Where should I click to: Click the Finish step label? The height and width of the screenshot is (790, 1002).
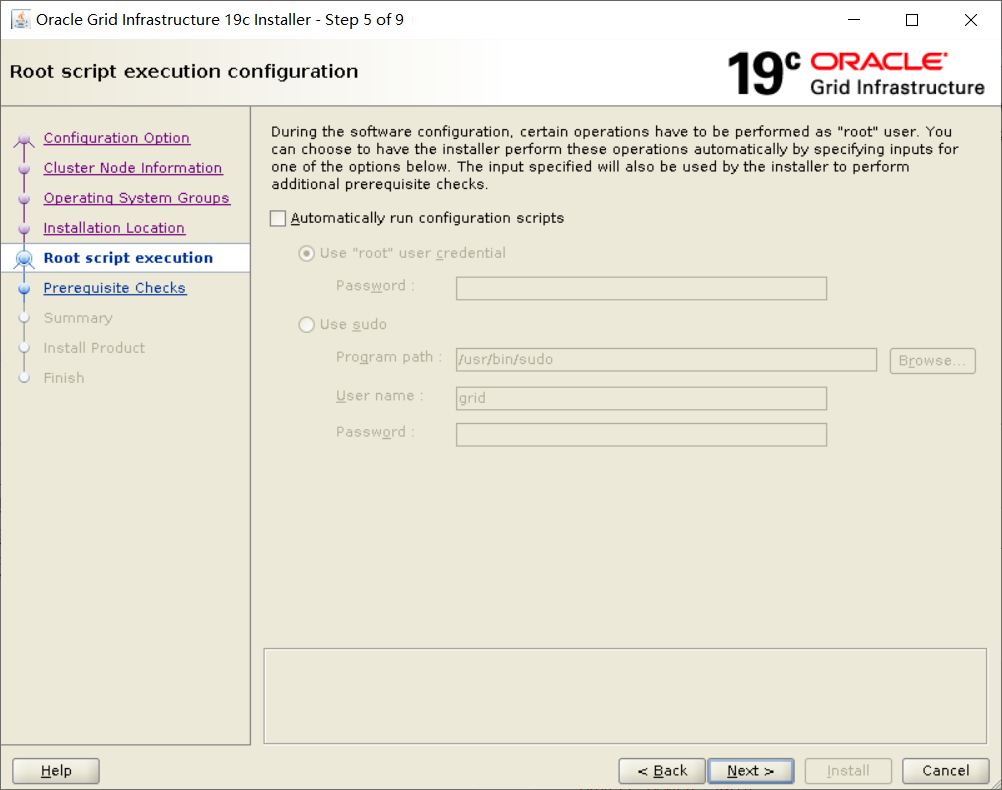(x=64, y=378)
